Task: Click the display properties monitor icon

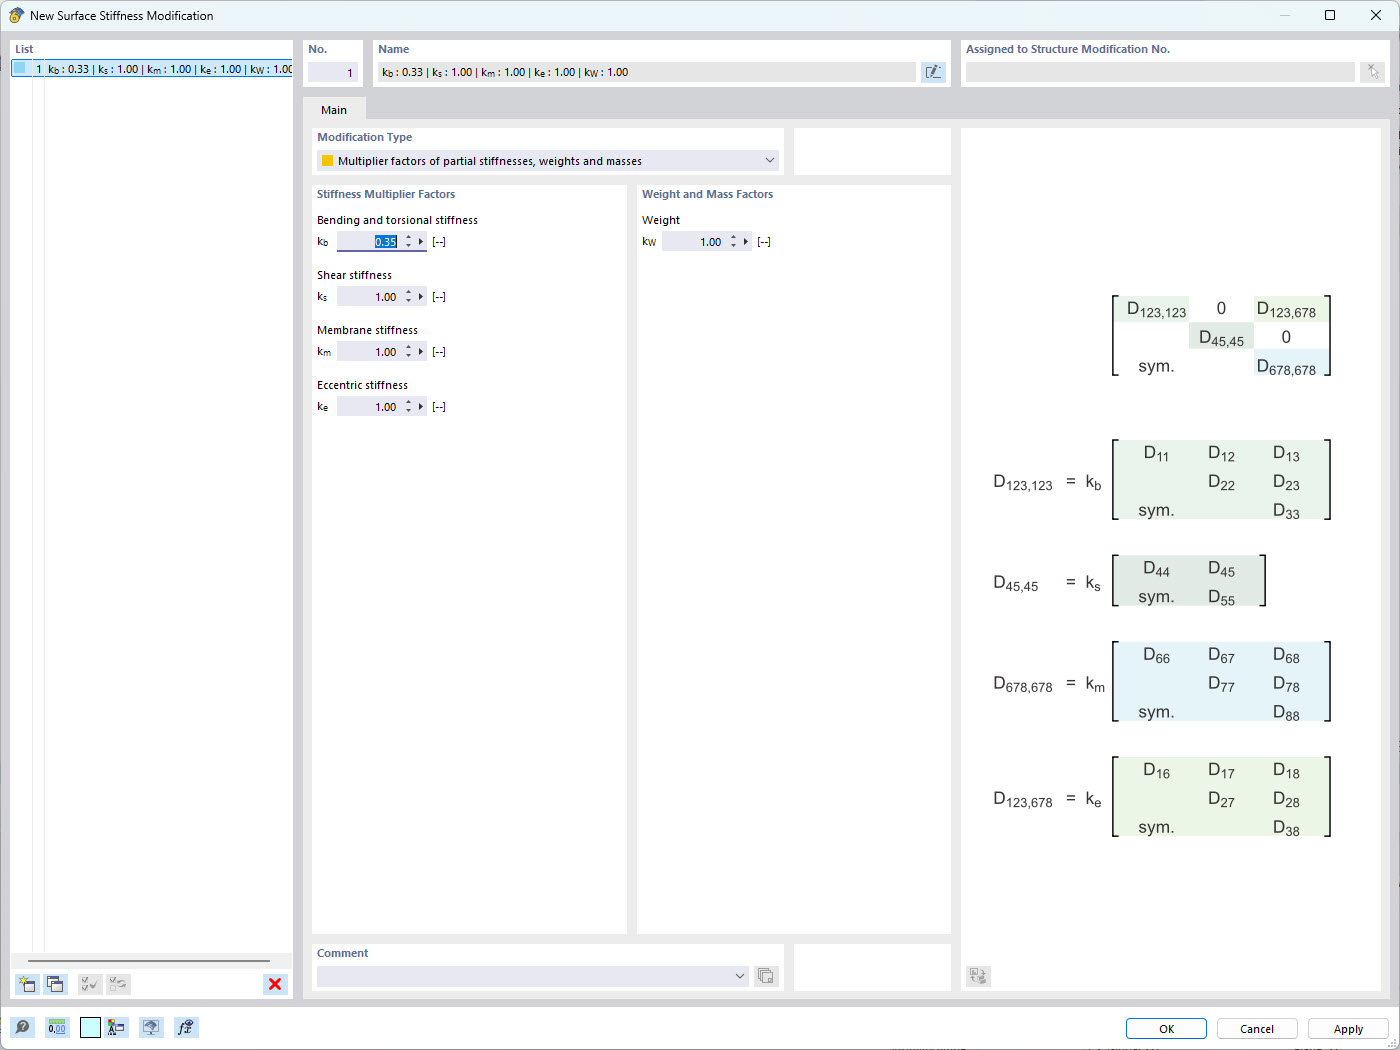Action: 151,1027
